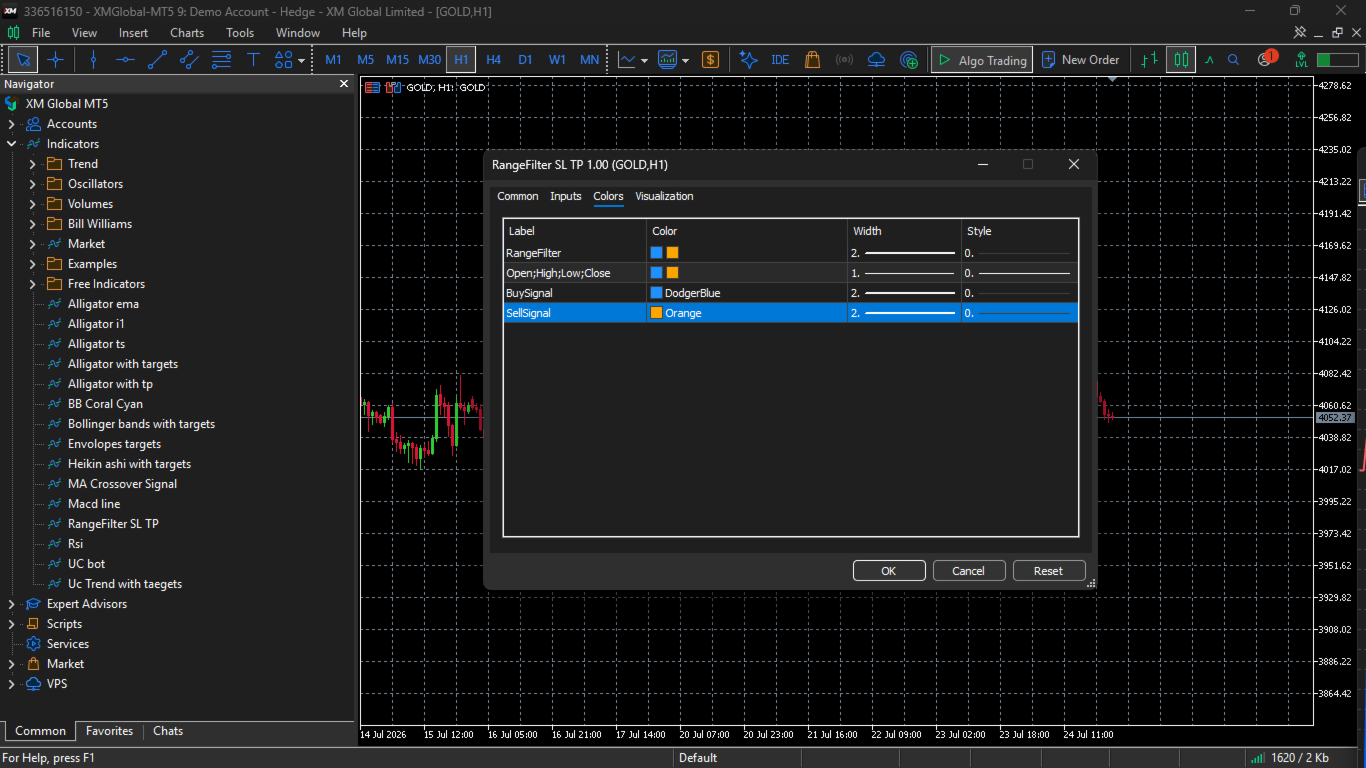Viewport: 1366px width, 768px height.
Task: Expand the Trend indicators folder
Action: (x=33, y=164)
